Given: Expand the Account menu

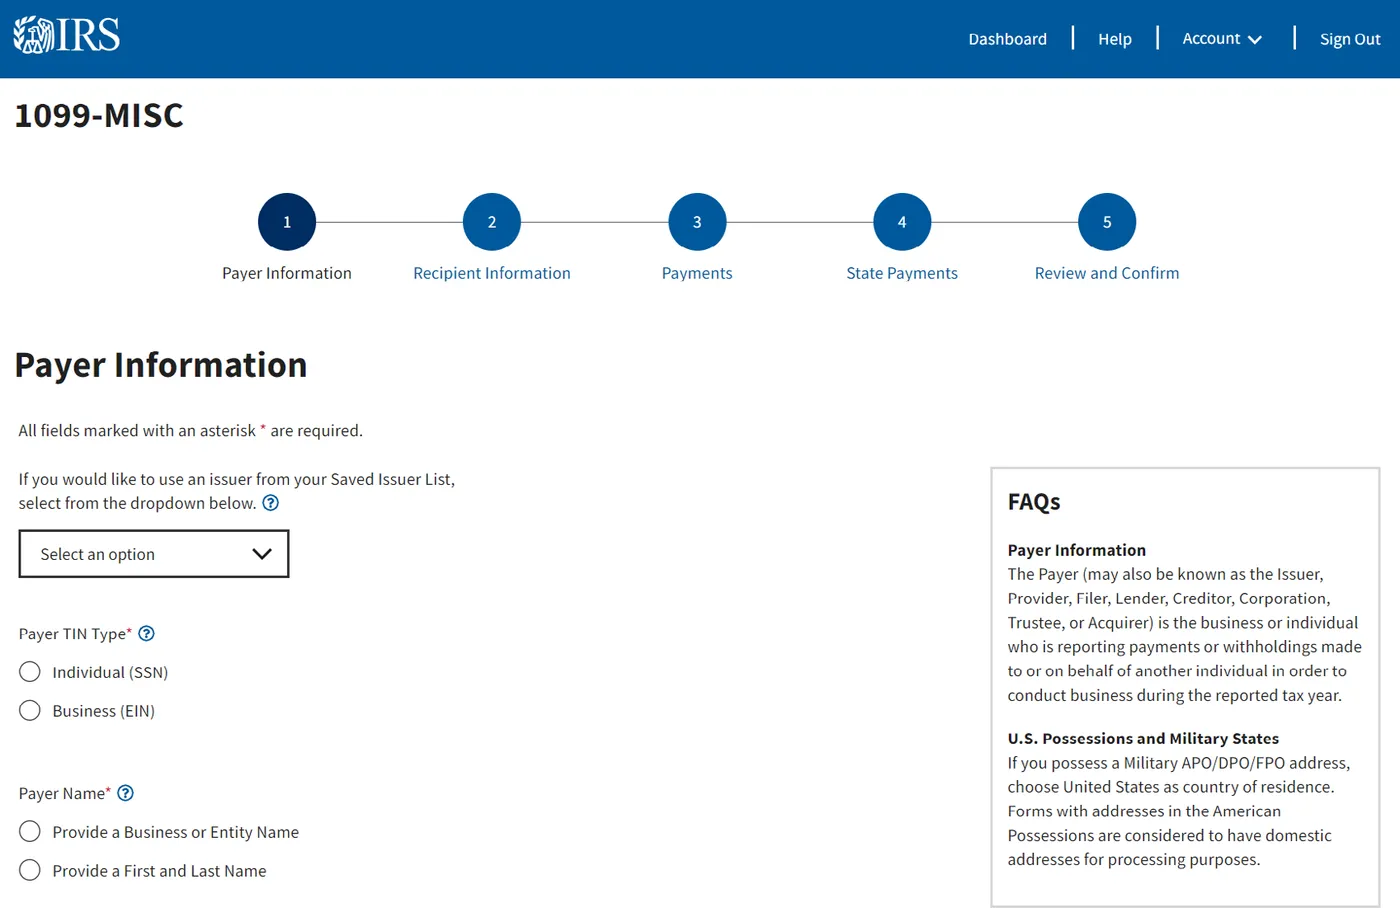Looking at the screenshot, I should [x=1222, y=39].
